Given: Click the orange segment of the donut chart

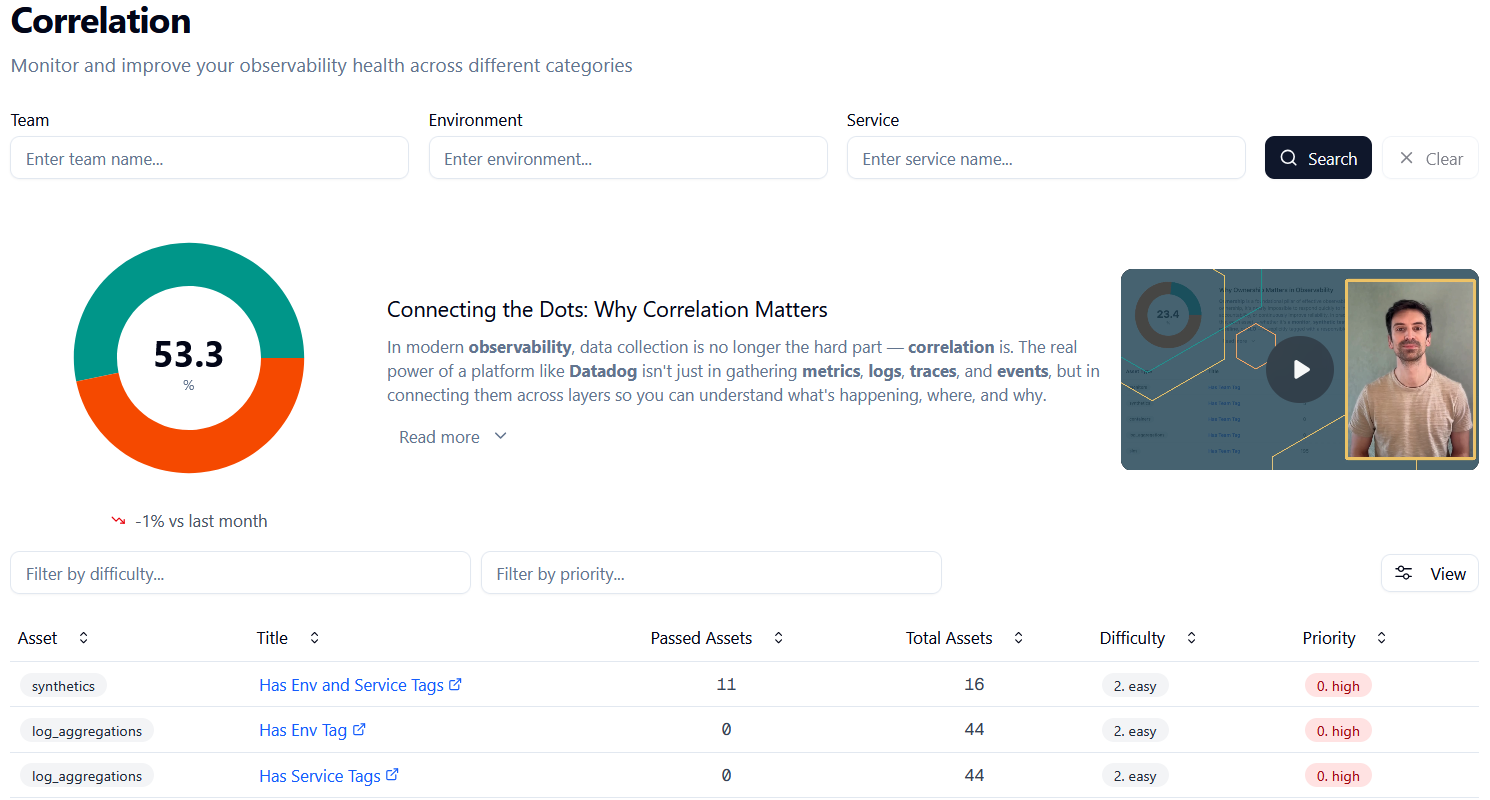Looking at the screenshot, I should [188, 440].
